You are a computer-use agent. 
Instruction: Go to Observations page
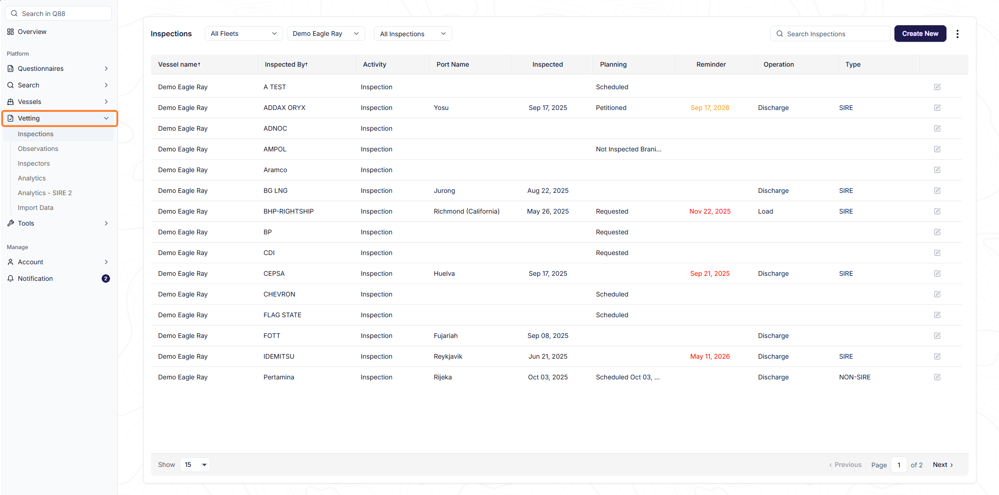(x=38, y=148)
